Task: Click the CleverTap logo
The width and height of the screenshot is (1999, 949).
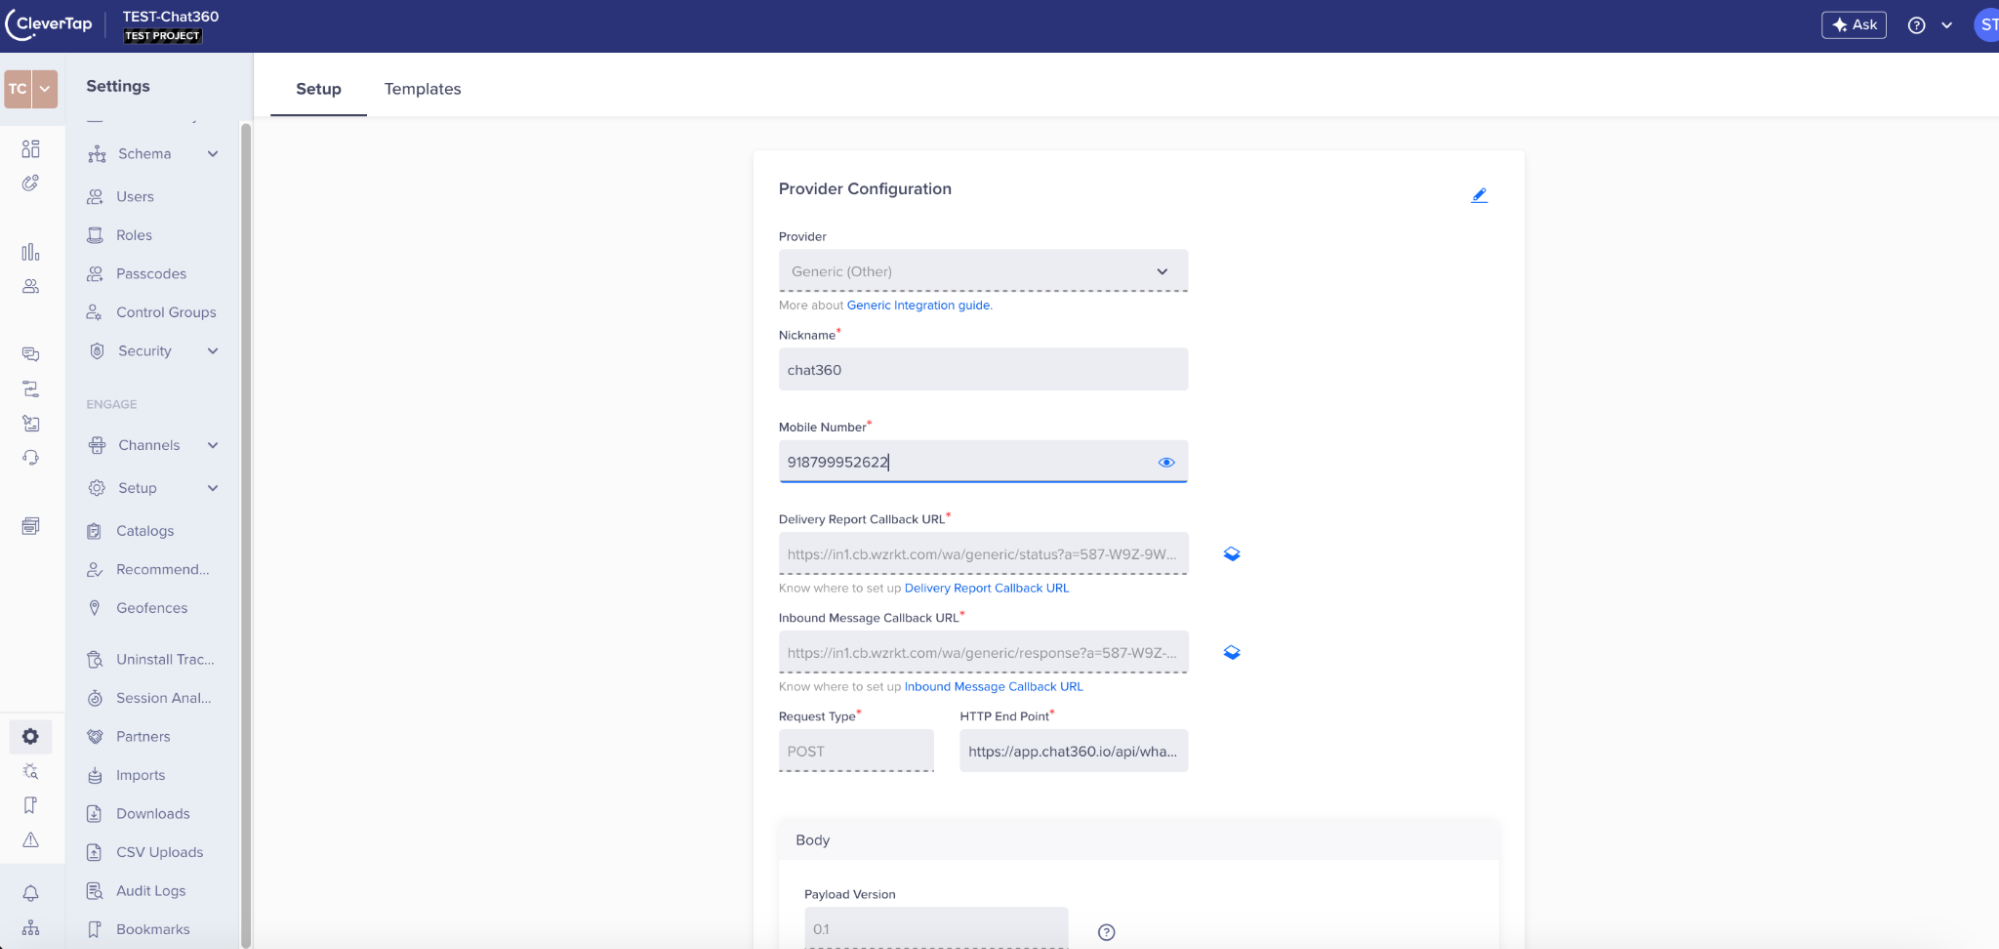Action: 49,25
